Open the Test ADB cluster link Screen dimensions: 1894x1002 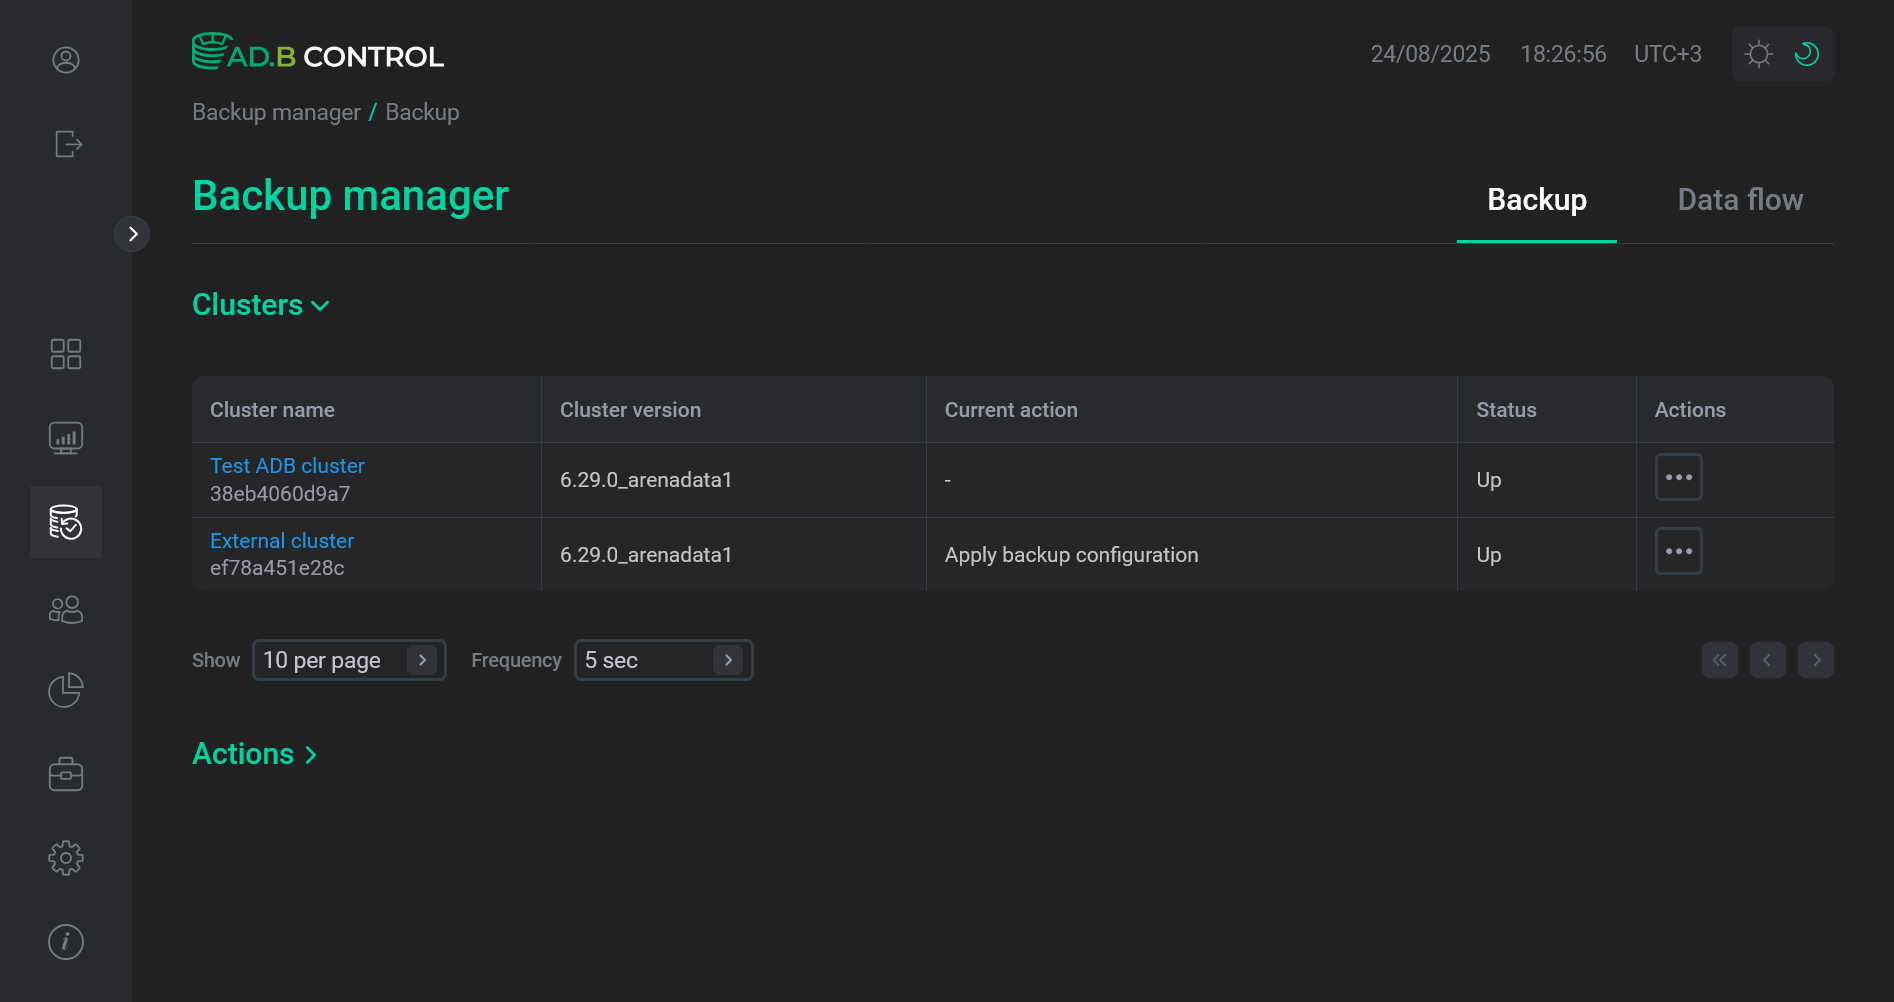(287, 465)
